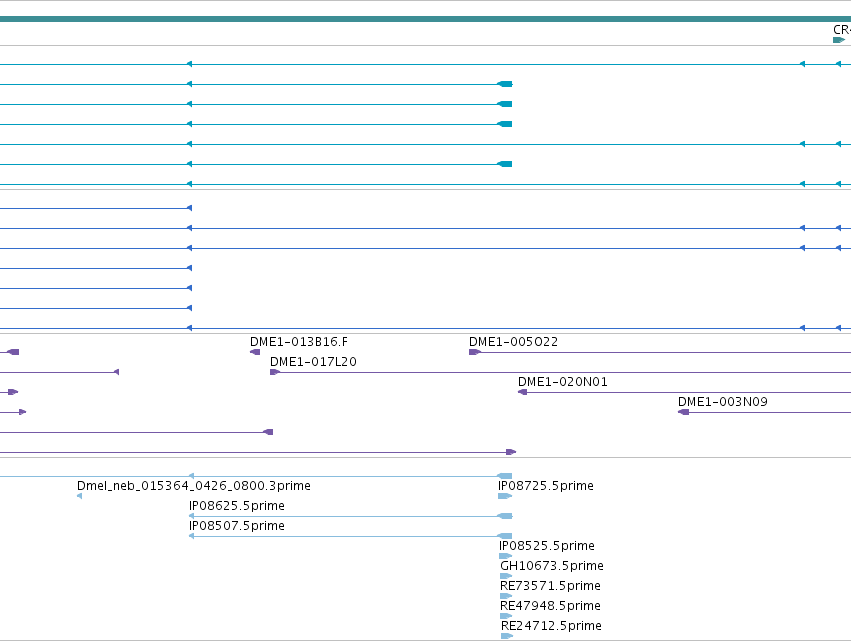Select the GH10673.5prime label
This screenshot has width=851, height=641.
552,566
